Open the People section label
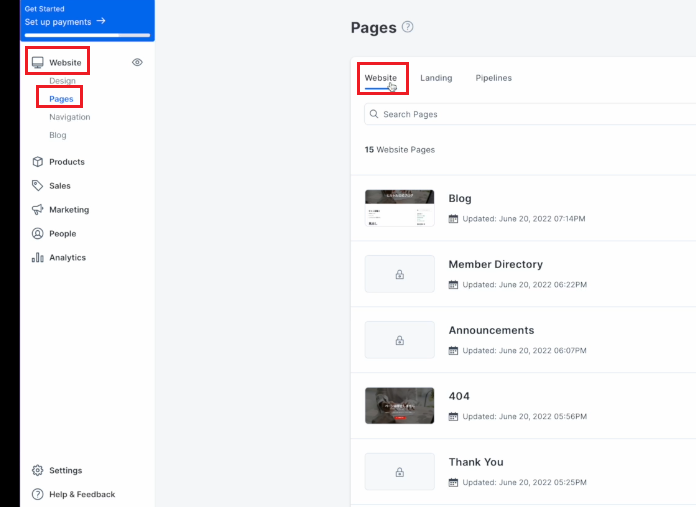The height and width of the screenshot is (507, 696). [63, 234]
